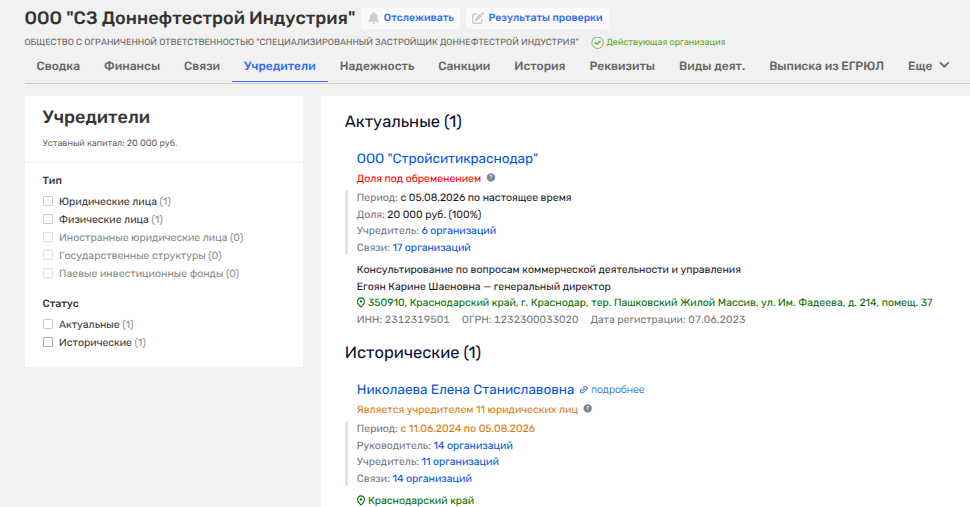
Task: Open Учредитель 11 организаций link
Action: point(460,462)
